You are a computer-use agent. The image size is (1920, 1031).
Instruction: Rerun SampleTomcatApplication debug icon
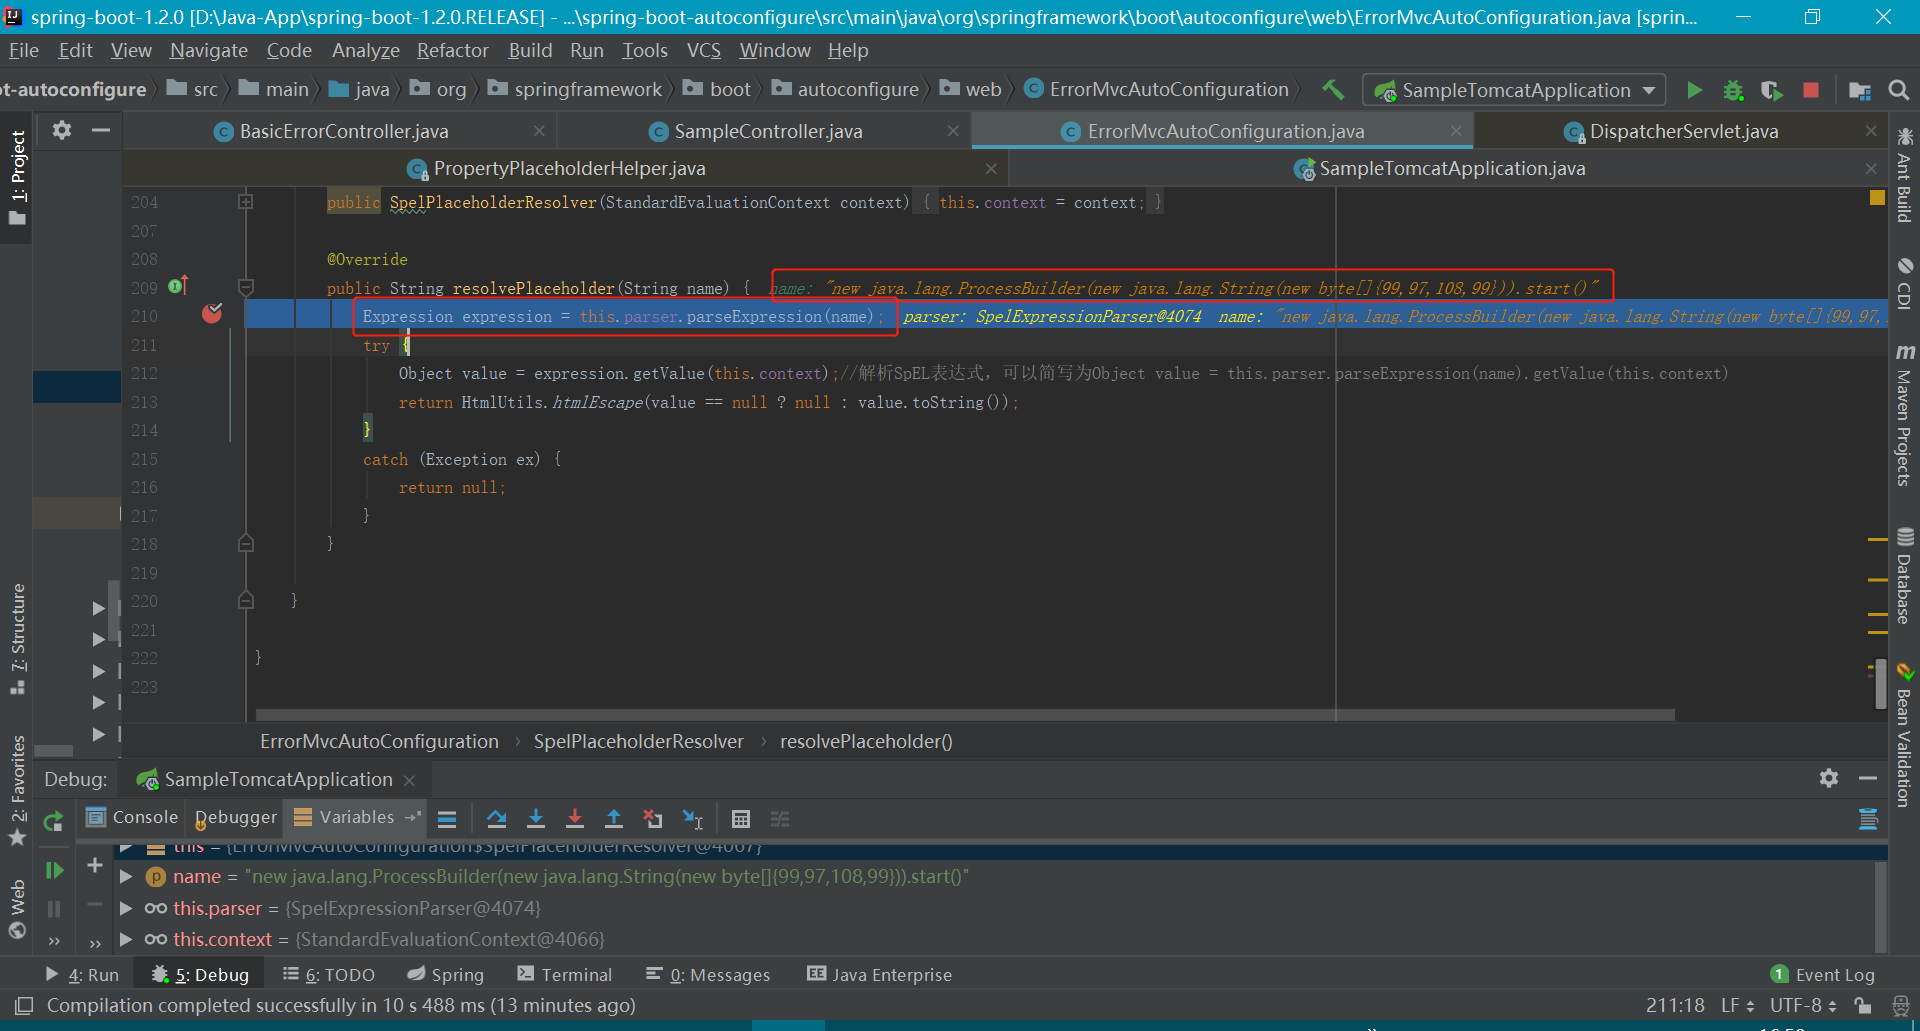(54, 822)
